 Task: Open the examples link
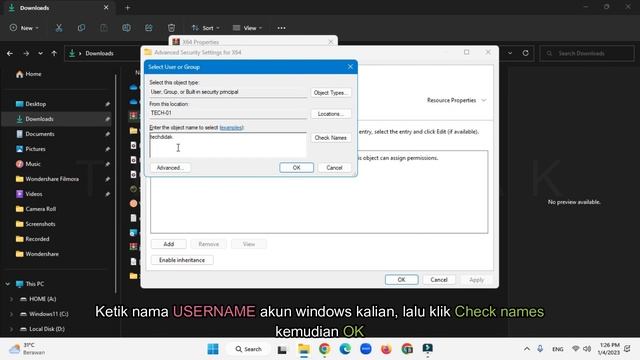pyautogui.click(x=231, y=128)
